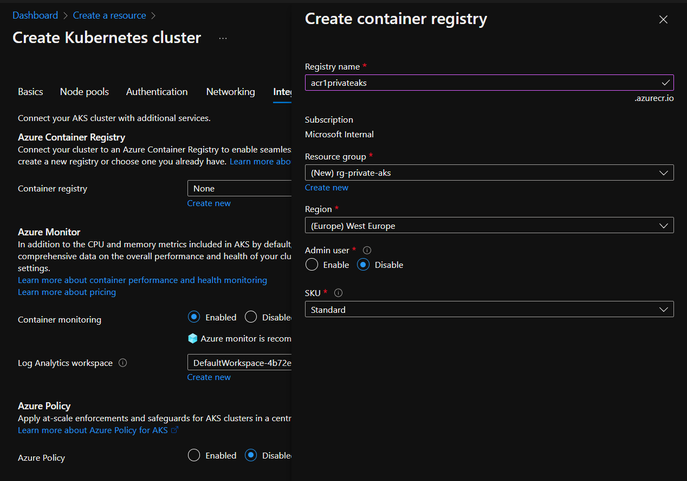Switch to the Authentication tab
Screen dimensions: 687x481
(157, 92)
